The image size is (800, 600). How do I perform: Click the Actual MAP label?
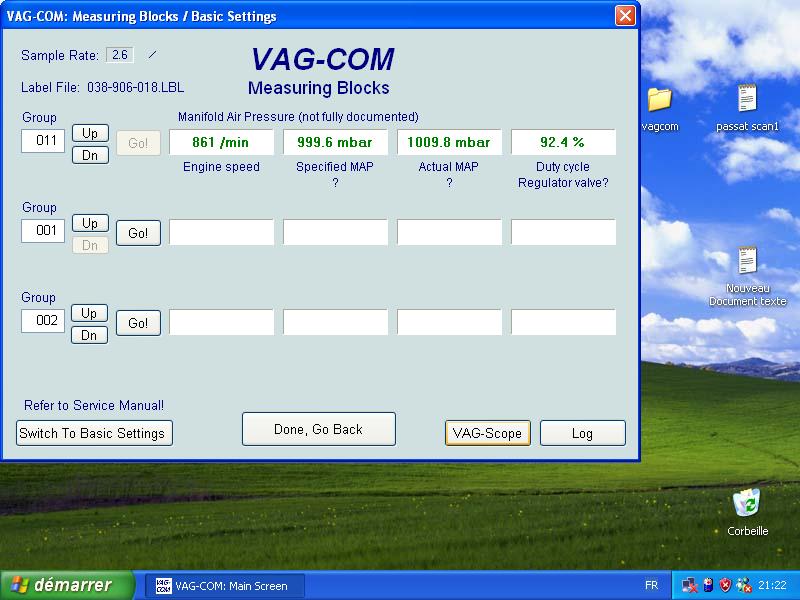[448, 167]
